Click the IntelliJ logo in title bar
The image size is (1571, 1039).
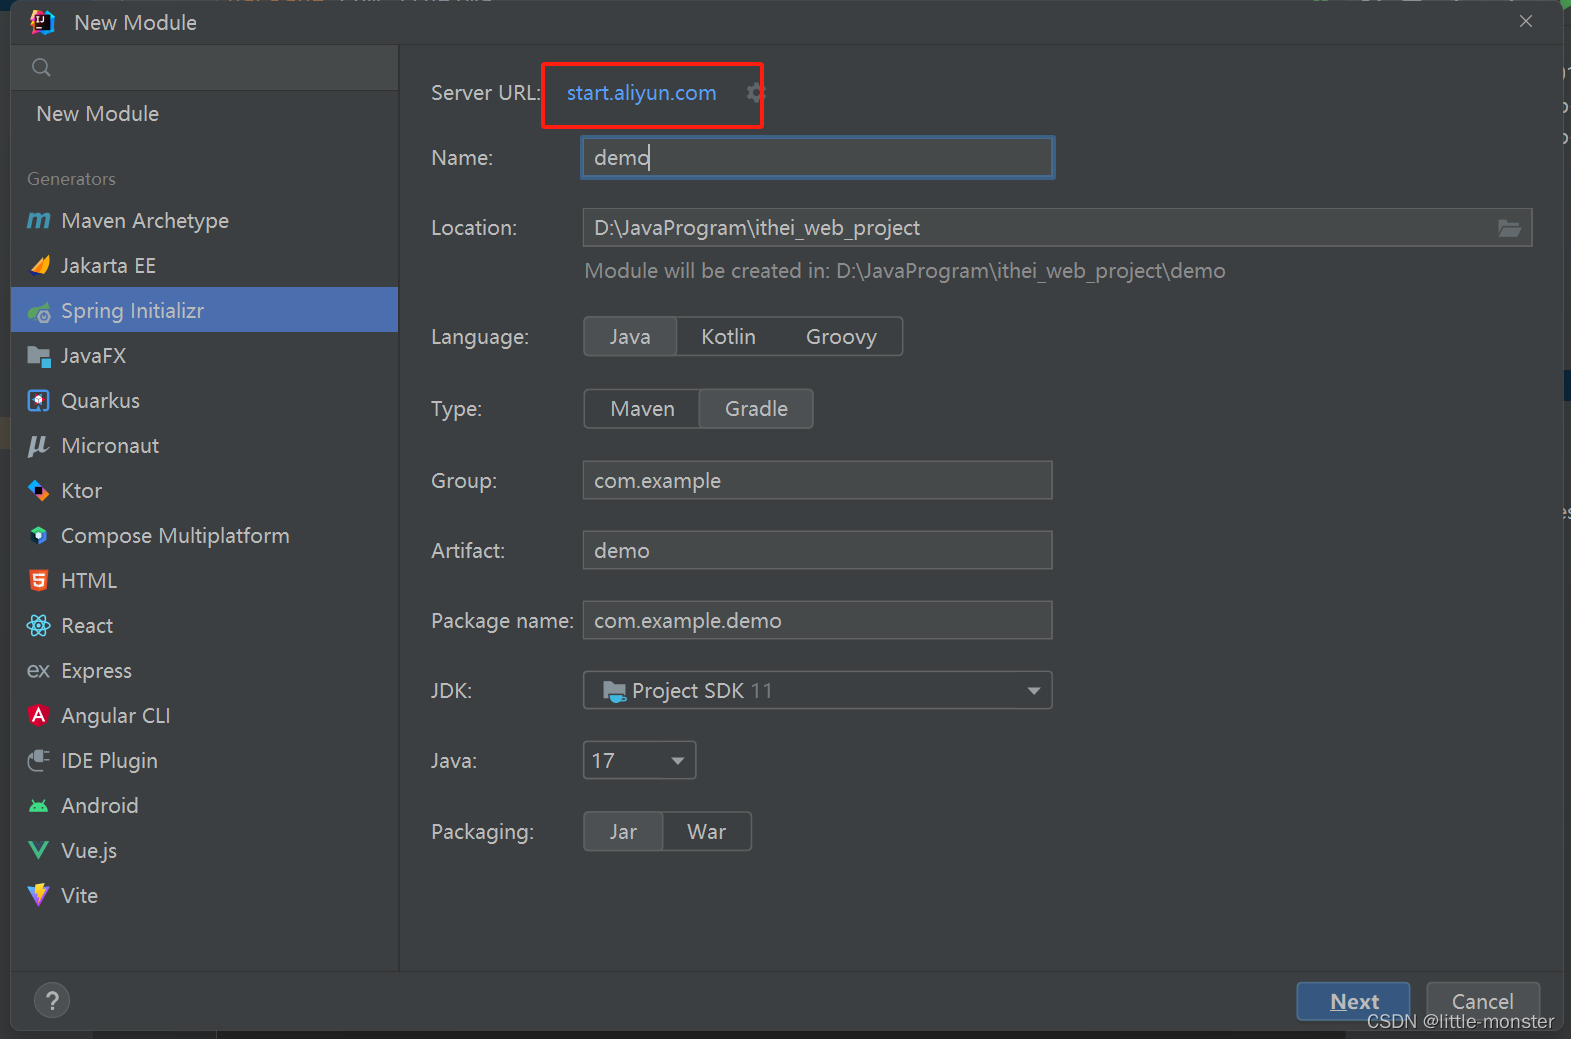click(42, 22)
